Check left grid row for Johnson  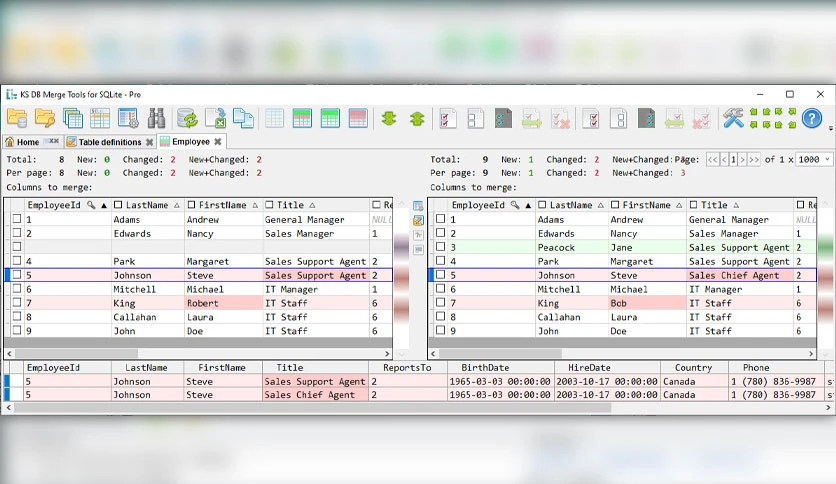coord(17,275)
